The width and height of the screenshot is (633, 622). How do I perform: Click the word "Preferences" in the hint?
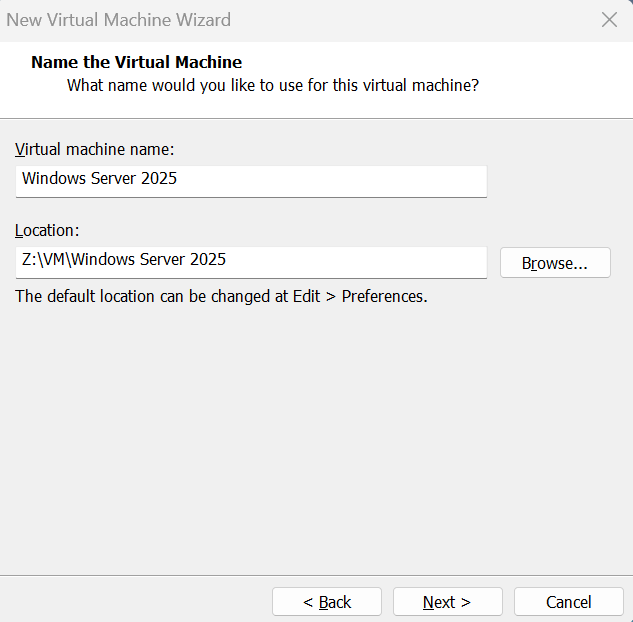coord(384,297)
